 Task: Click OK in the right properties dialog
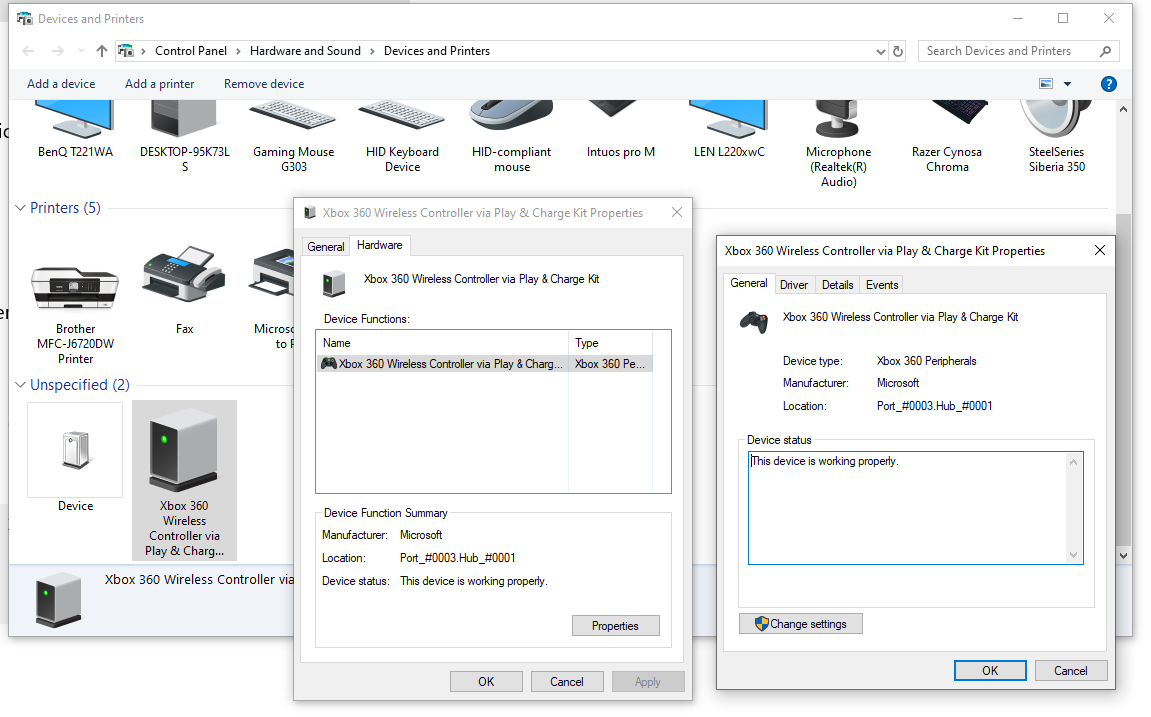point(990,670)
